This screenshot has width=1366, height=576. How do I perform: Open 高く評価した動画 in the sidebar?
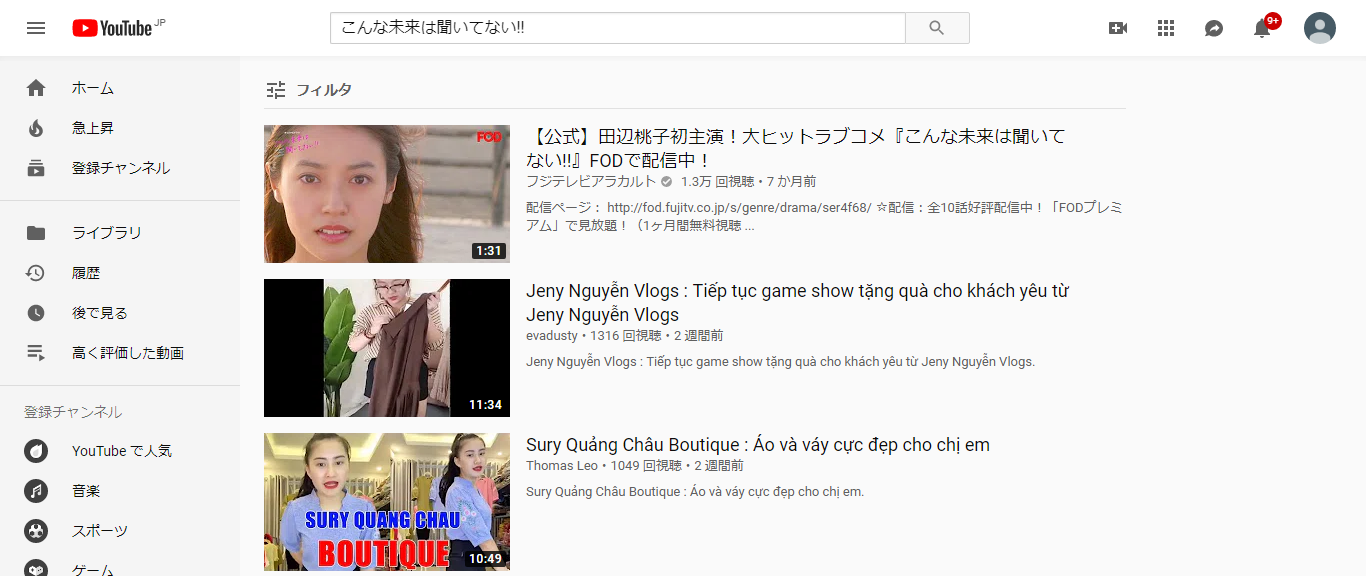tap(128, 353)
